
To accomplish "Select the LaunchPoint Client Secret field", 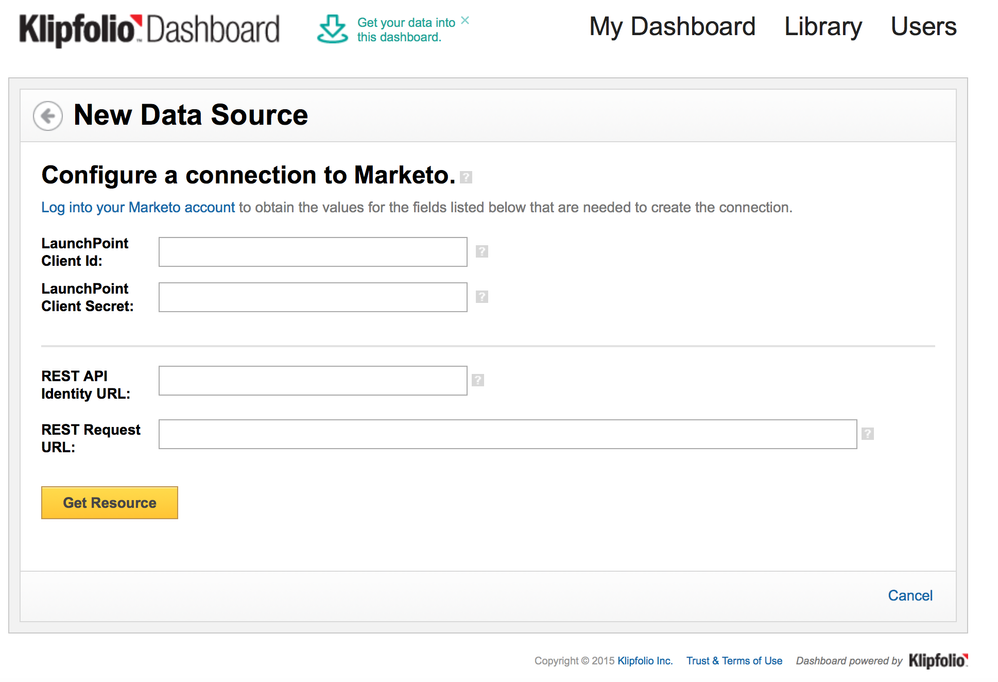I will (313, 297).
